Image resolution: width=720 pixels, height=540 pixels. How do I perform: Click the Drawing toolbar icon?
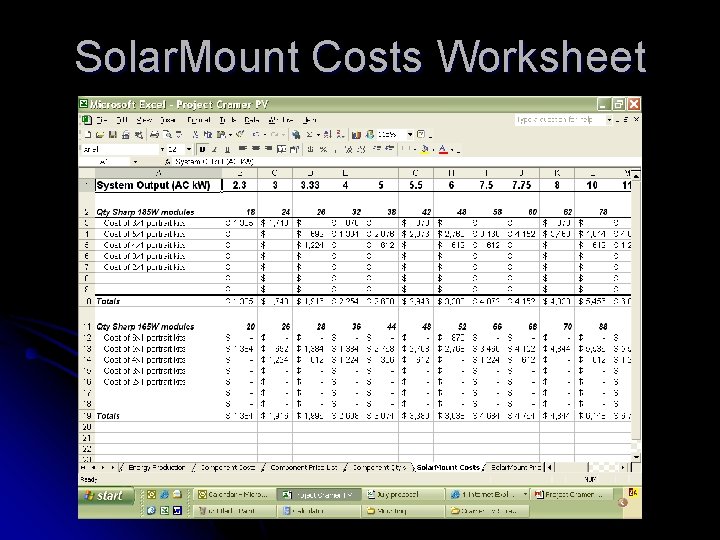(x=370, y=135)
